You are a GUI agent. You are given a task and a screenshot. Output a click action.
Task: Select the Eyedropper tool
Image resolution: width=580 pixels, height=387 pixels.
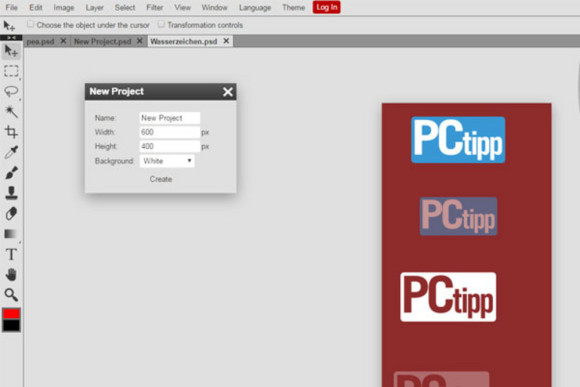point(11,152)
